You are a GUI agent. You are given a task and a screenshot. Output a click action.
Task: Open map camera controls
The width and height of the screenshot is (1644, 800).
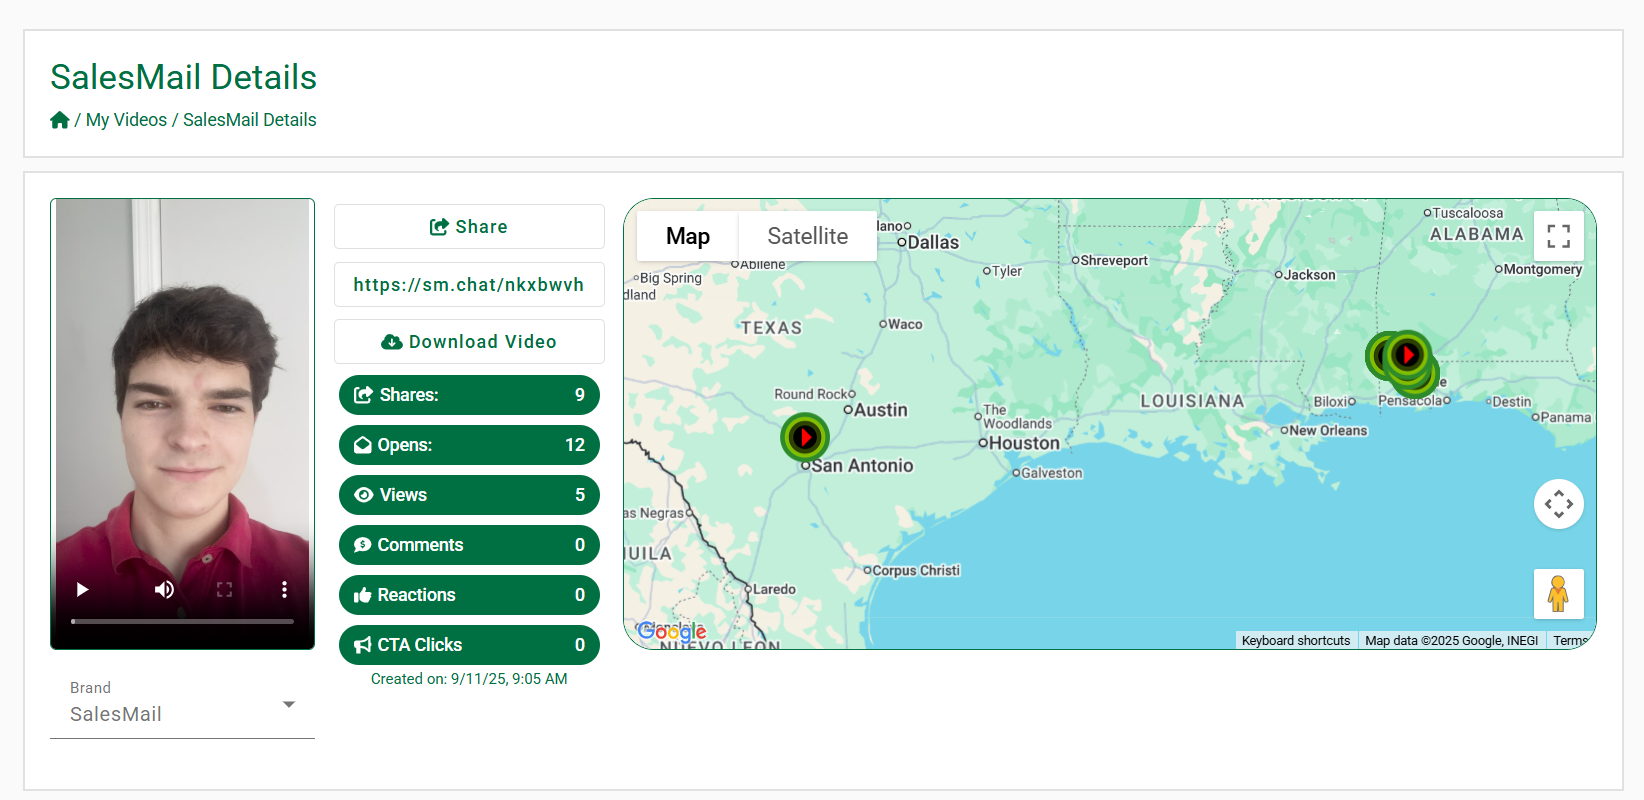coord(1558,504)
